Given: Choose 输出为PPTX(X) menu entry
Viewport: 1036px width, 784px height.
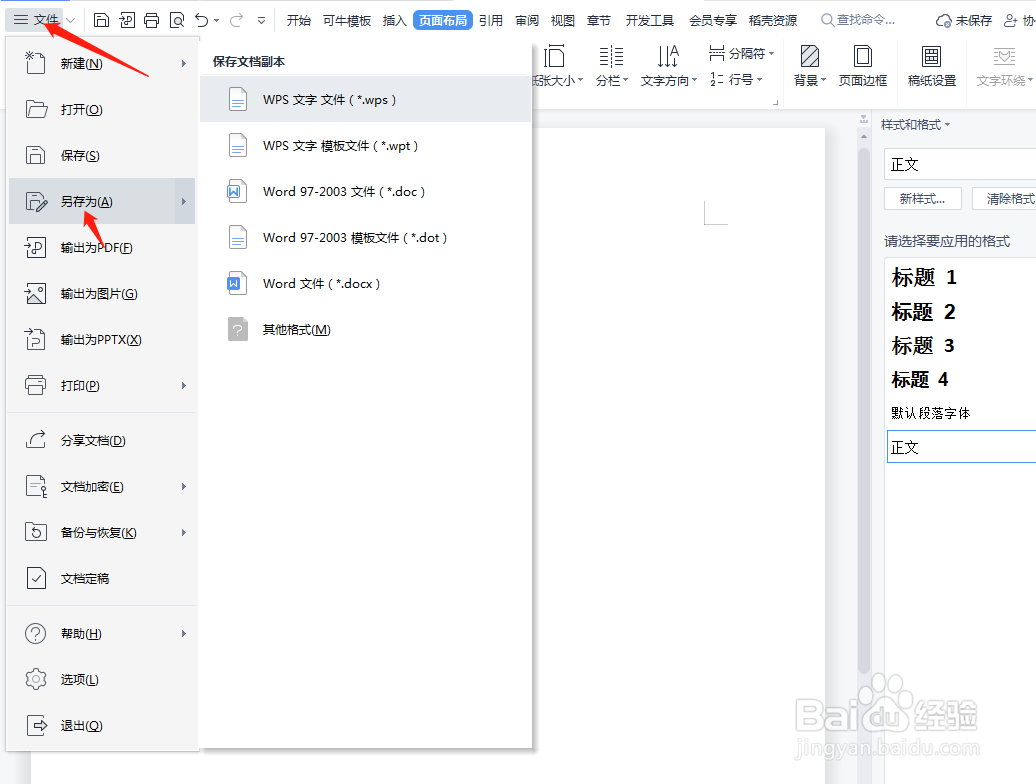Looking at the screenshot, I should pos(102,339).
